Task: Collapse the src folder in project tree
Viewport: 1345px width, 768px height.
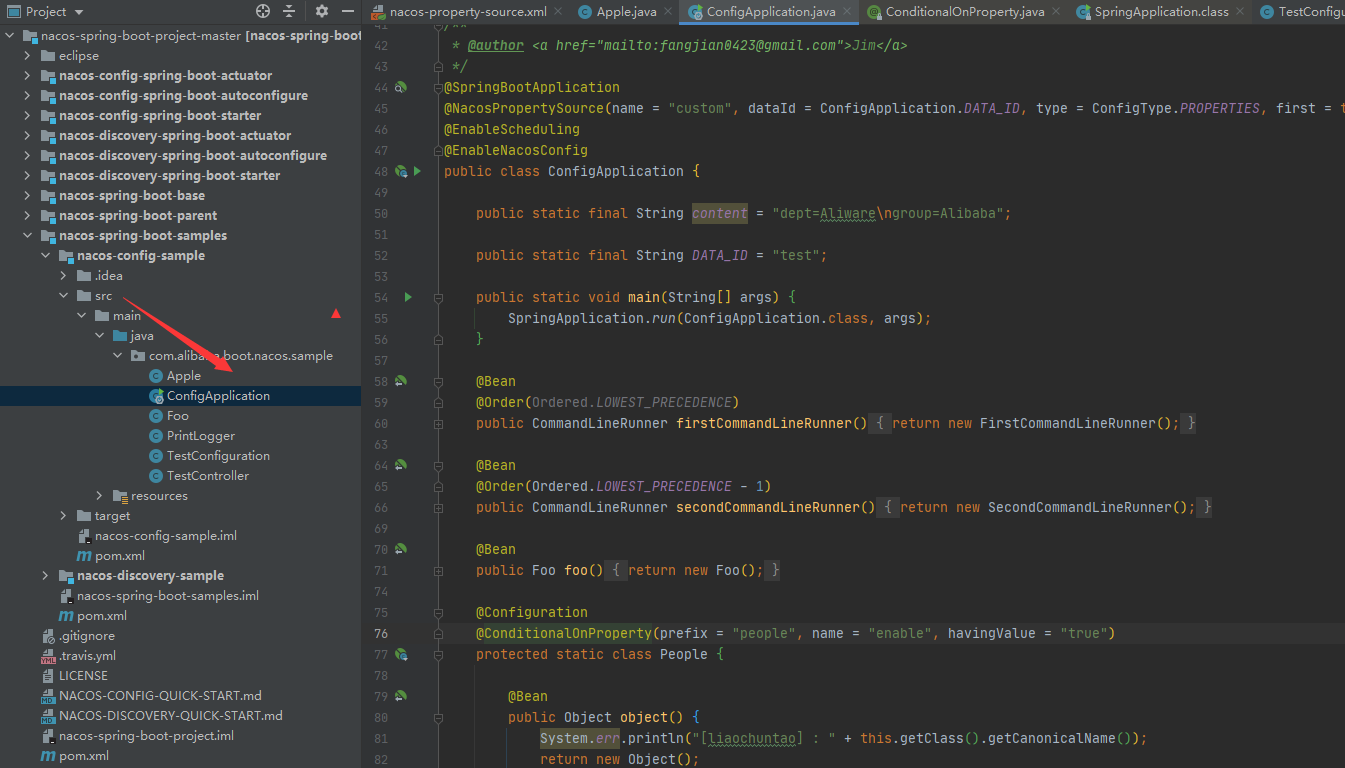Action: tap(63, 295)
